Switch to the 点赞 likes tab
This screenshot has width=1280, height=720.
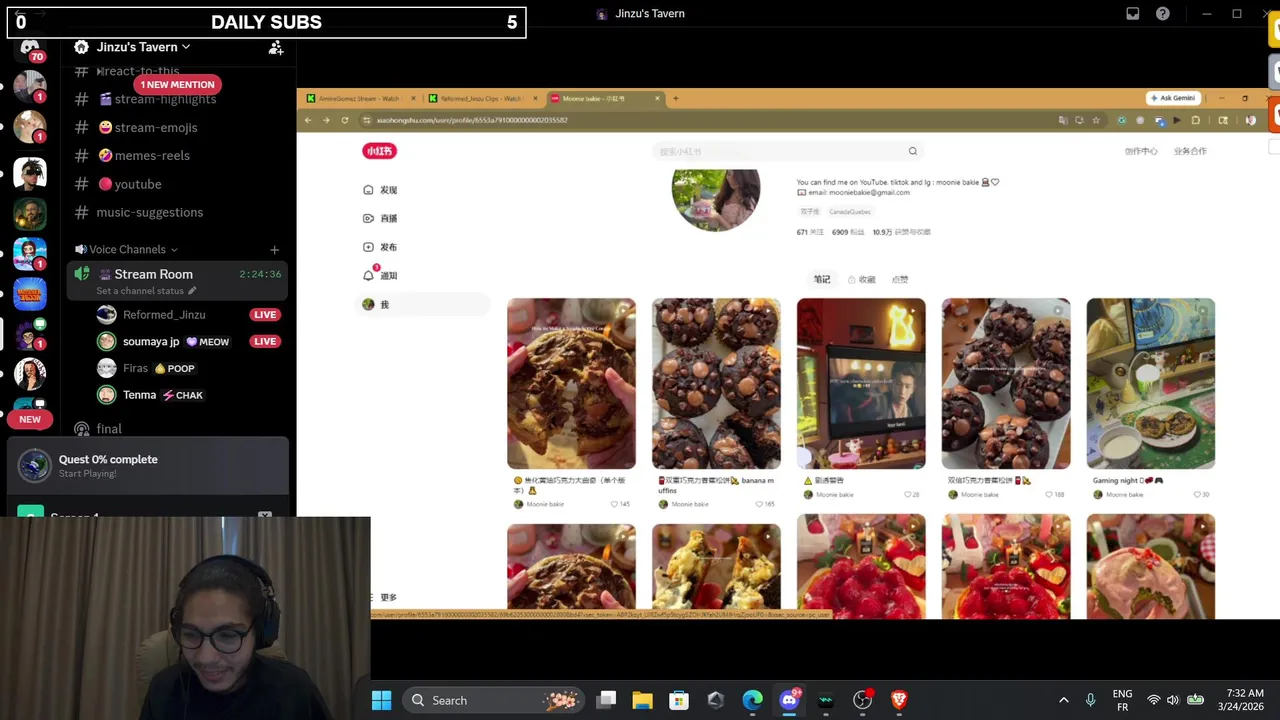click(900, 279)
